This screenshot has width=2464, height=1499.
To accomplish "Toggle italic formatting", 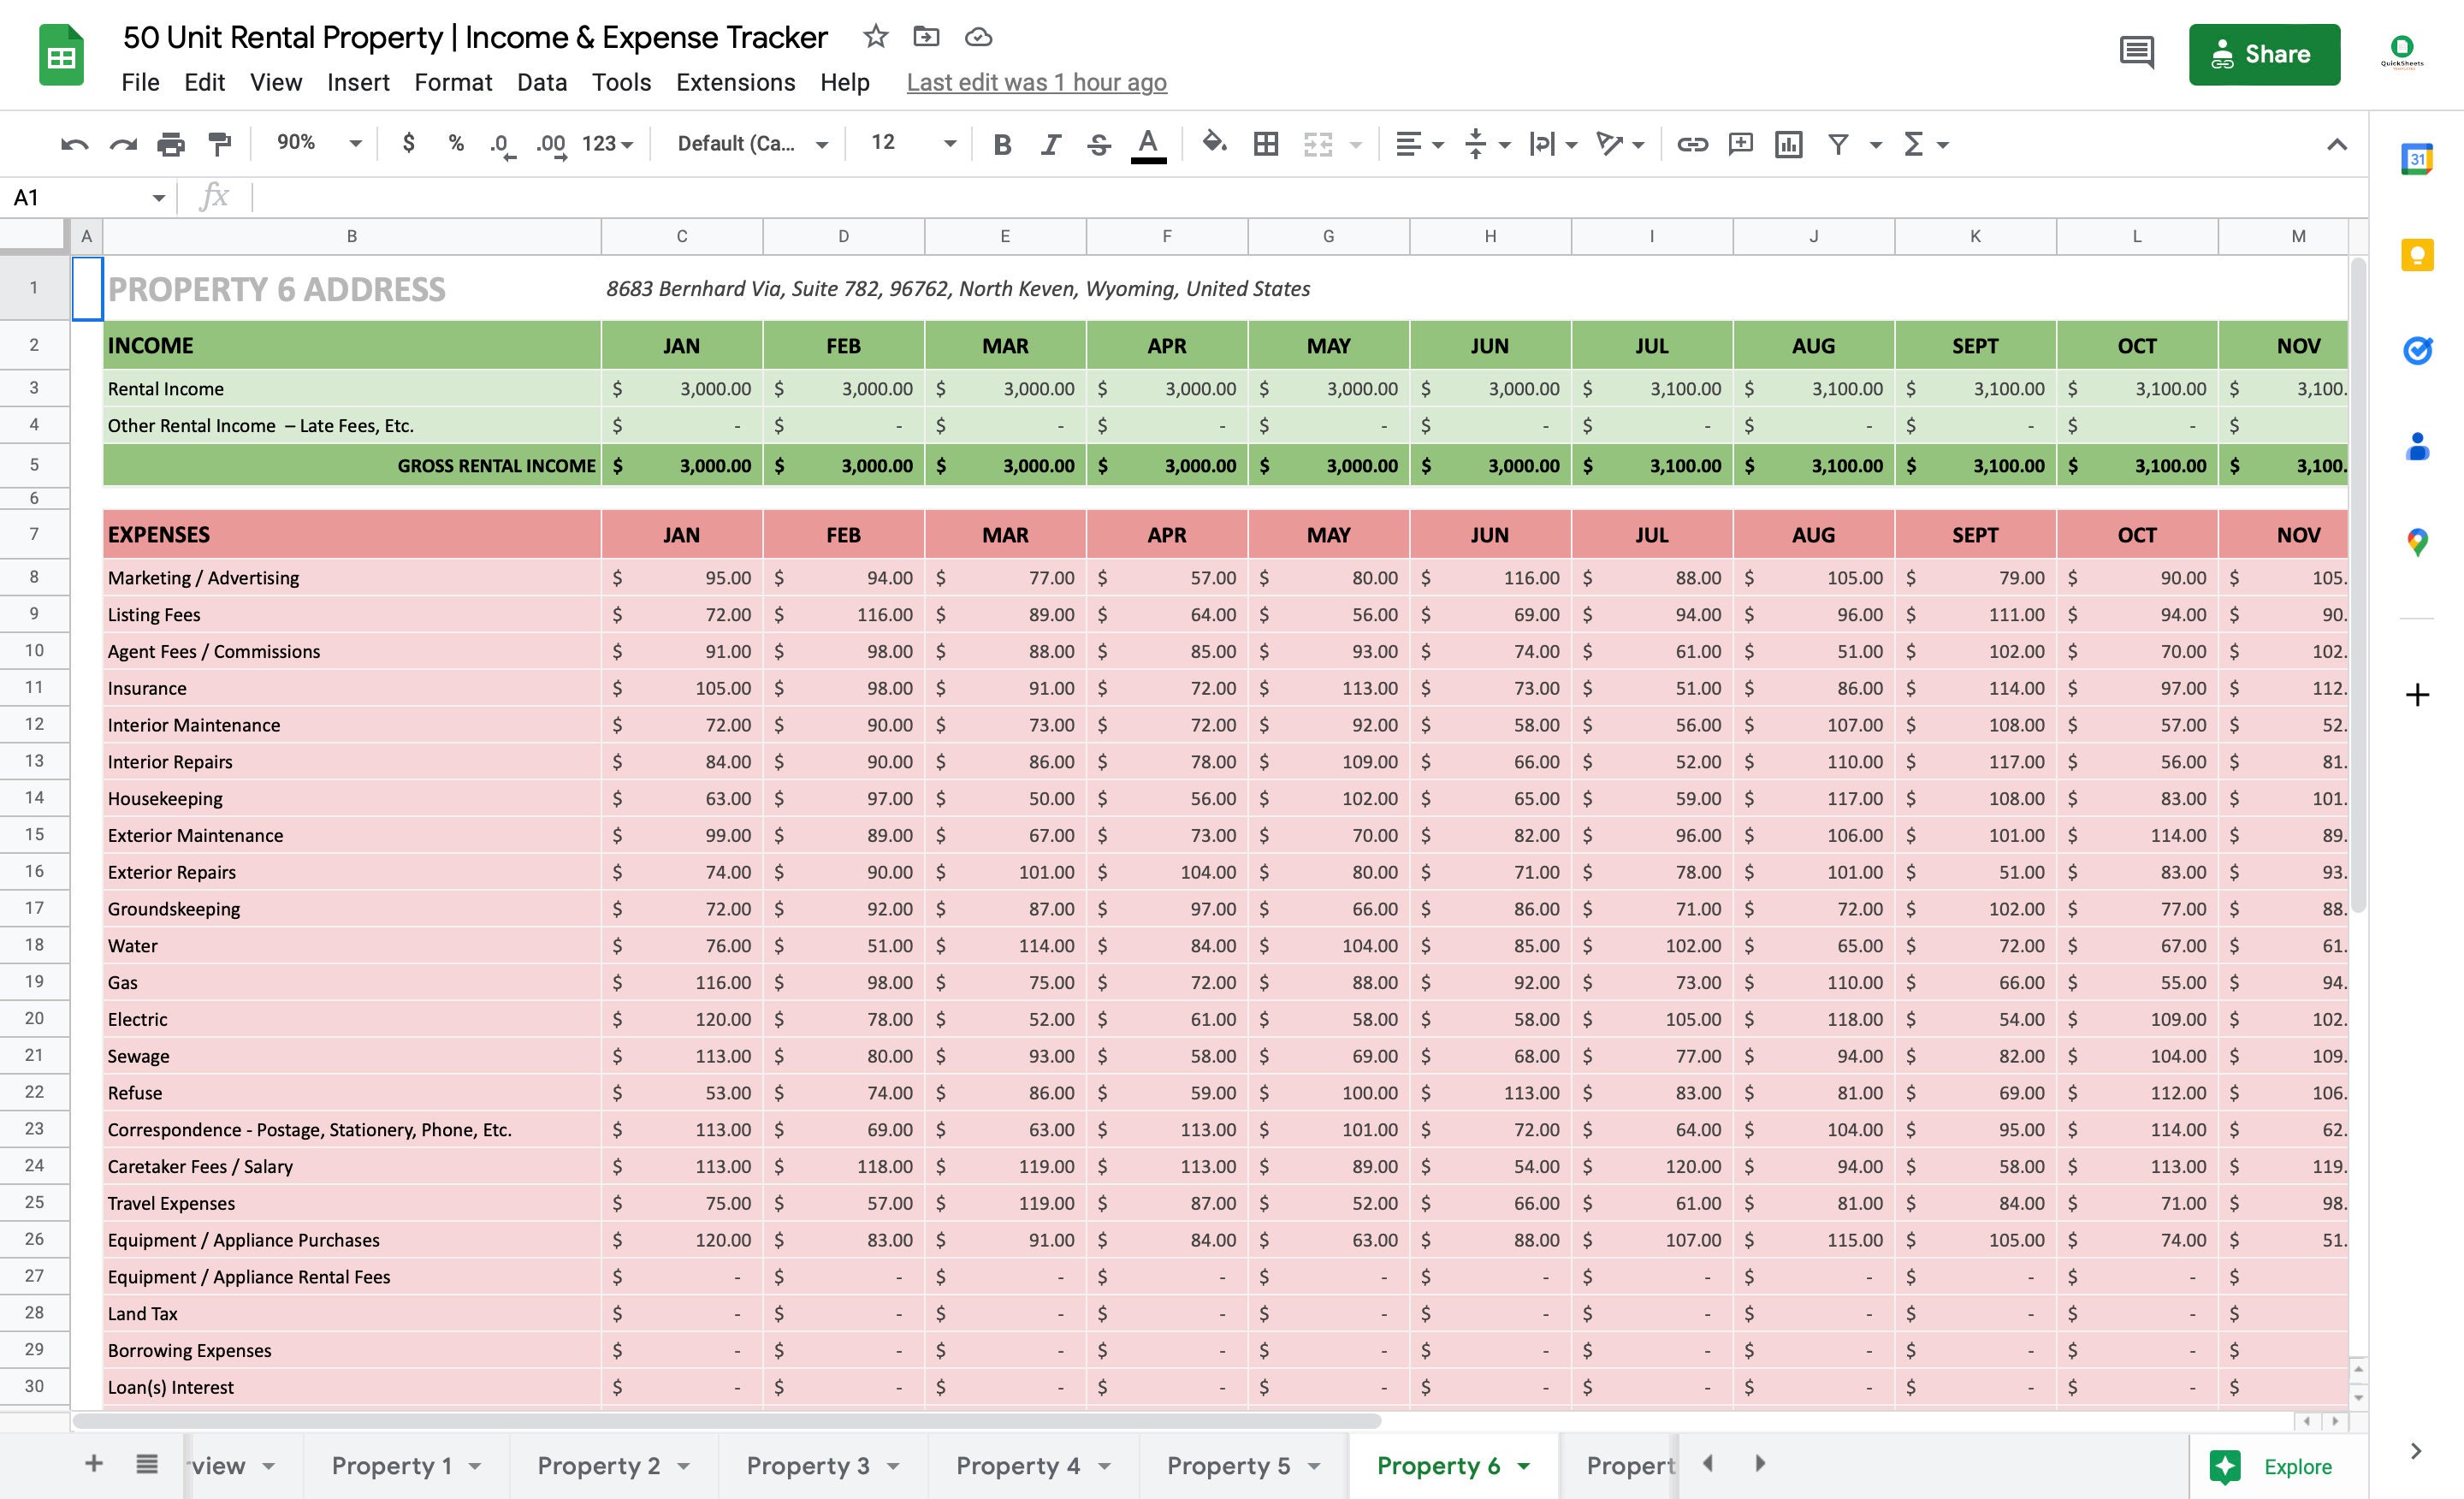I will click(1050, 145).
